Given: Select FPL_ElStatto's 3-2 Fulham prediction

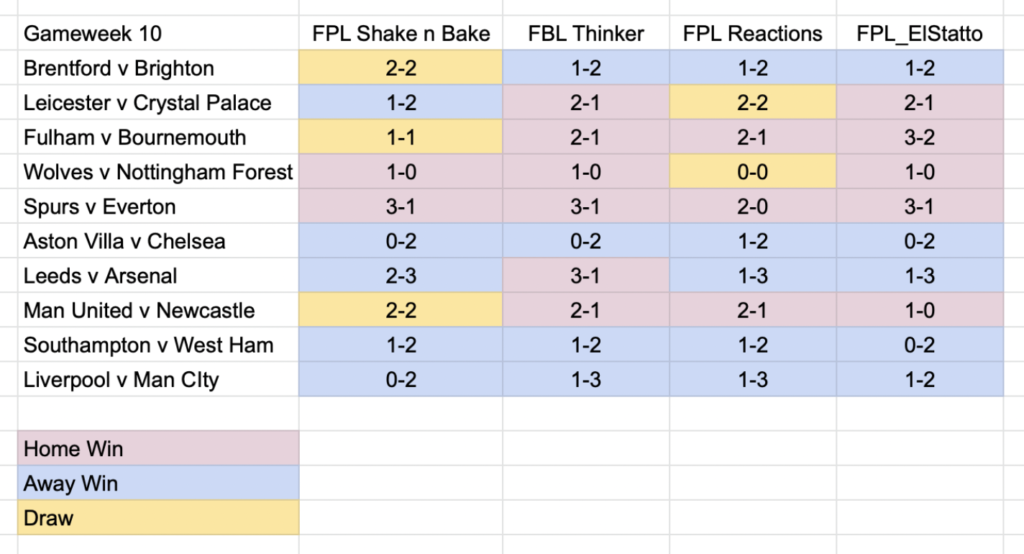Looking at the screenshot, I should tap(920, 137).
